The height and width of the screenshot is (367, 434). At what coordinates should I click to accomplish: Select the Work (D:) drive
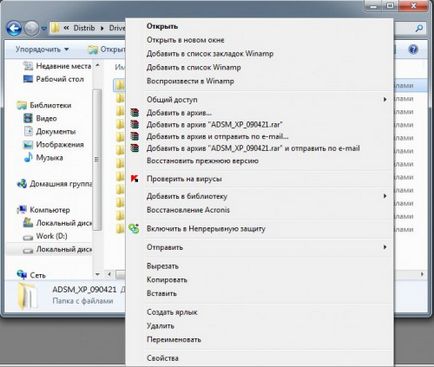pyautogui.click(x=51, y=236)
